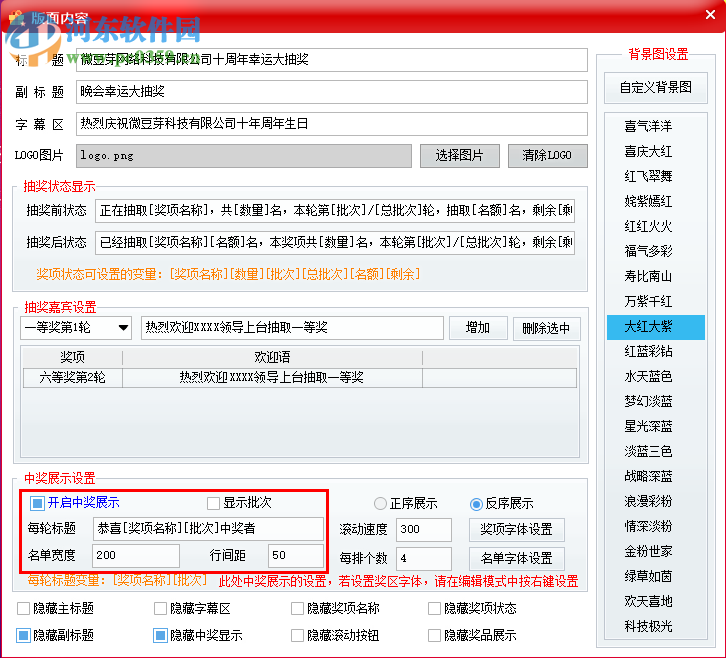
Task: Choose the 浪漫彩粉 background theme
Action: [656, 501]
